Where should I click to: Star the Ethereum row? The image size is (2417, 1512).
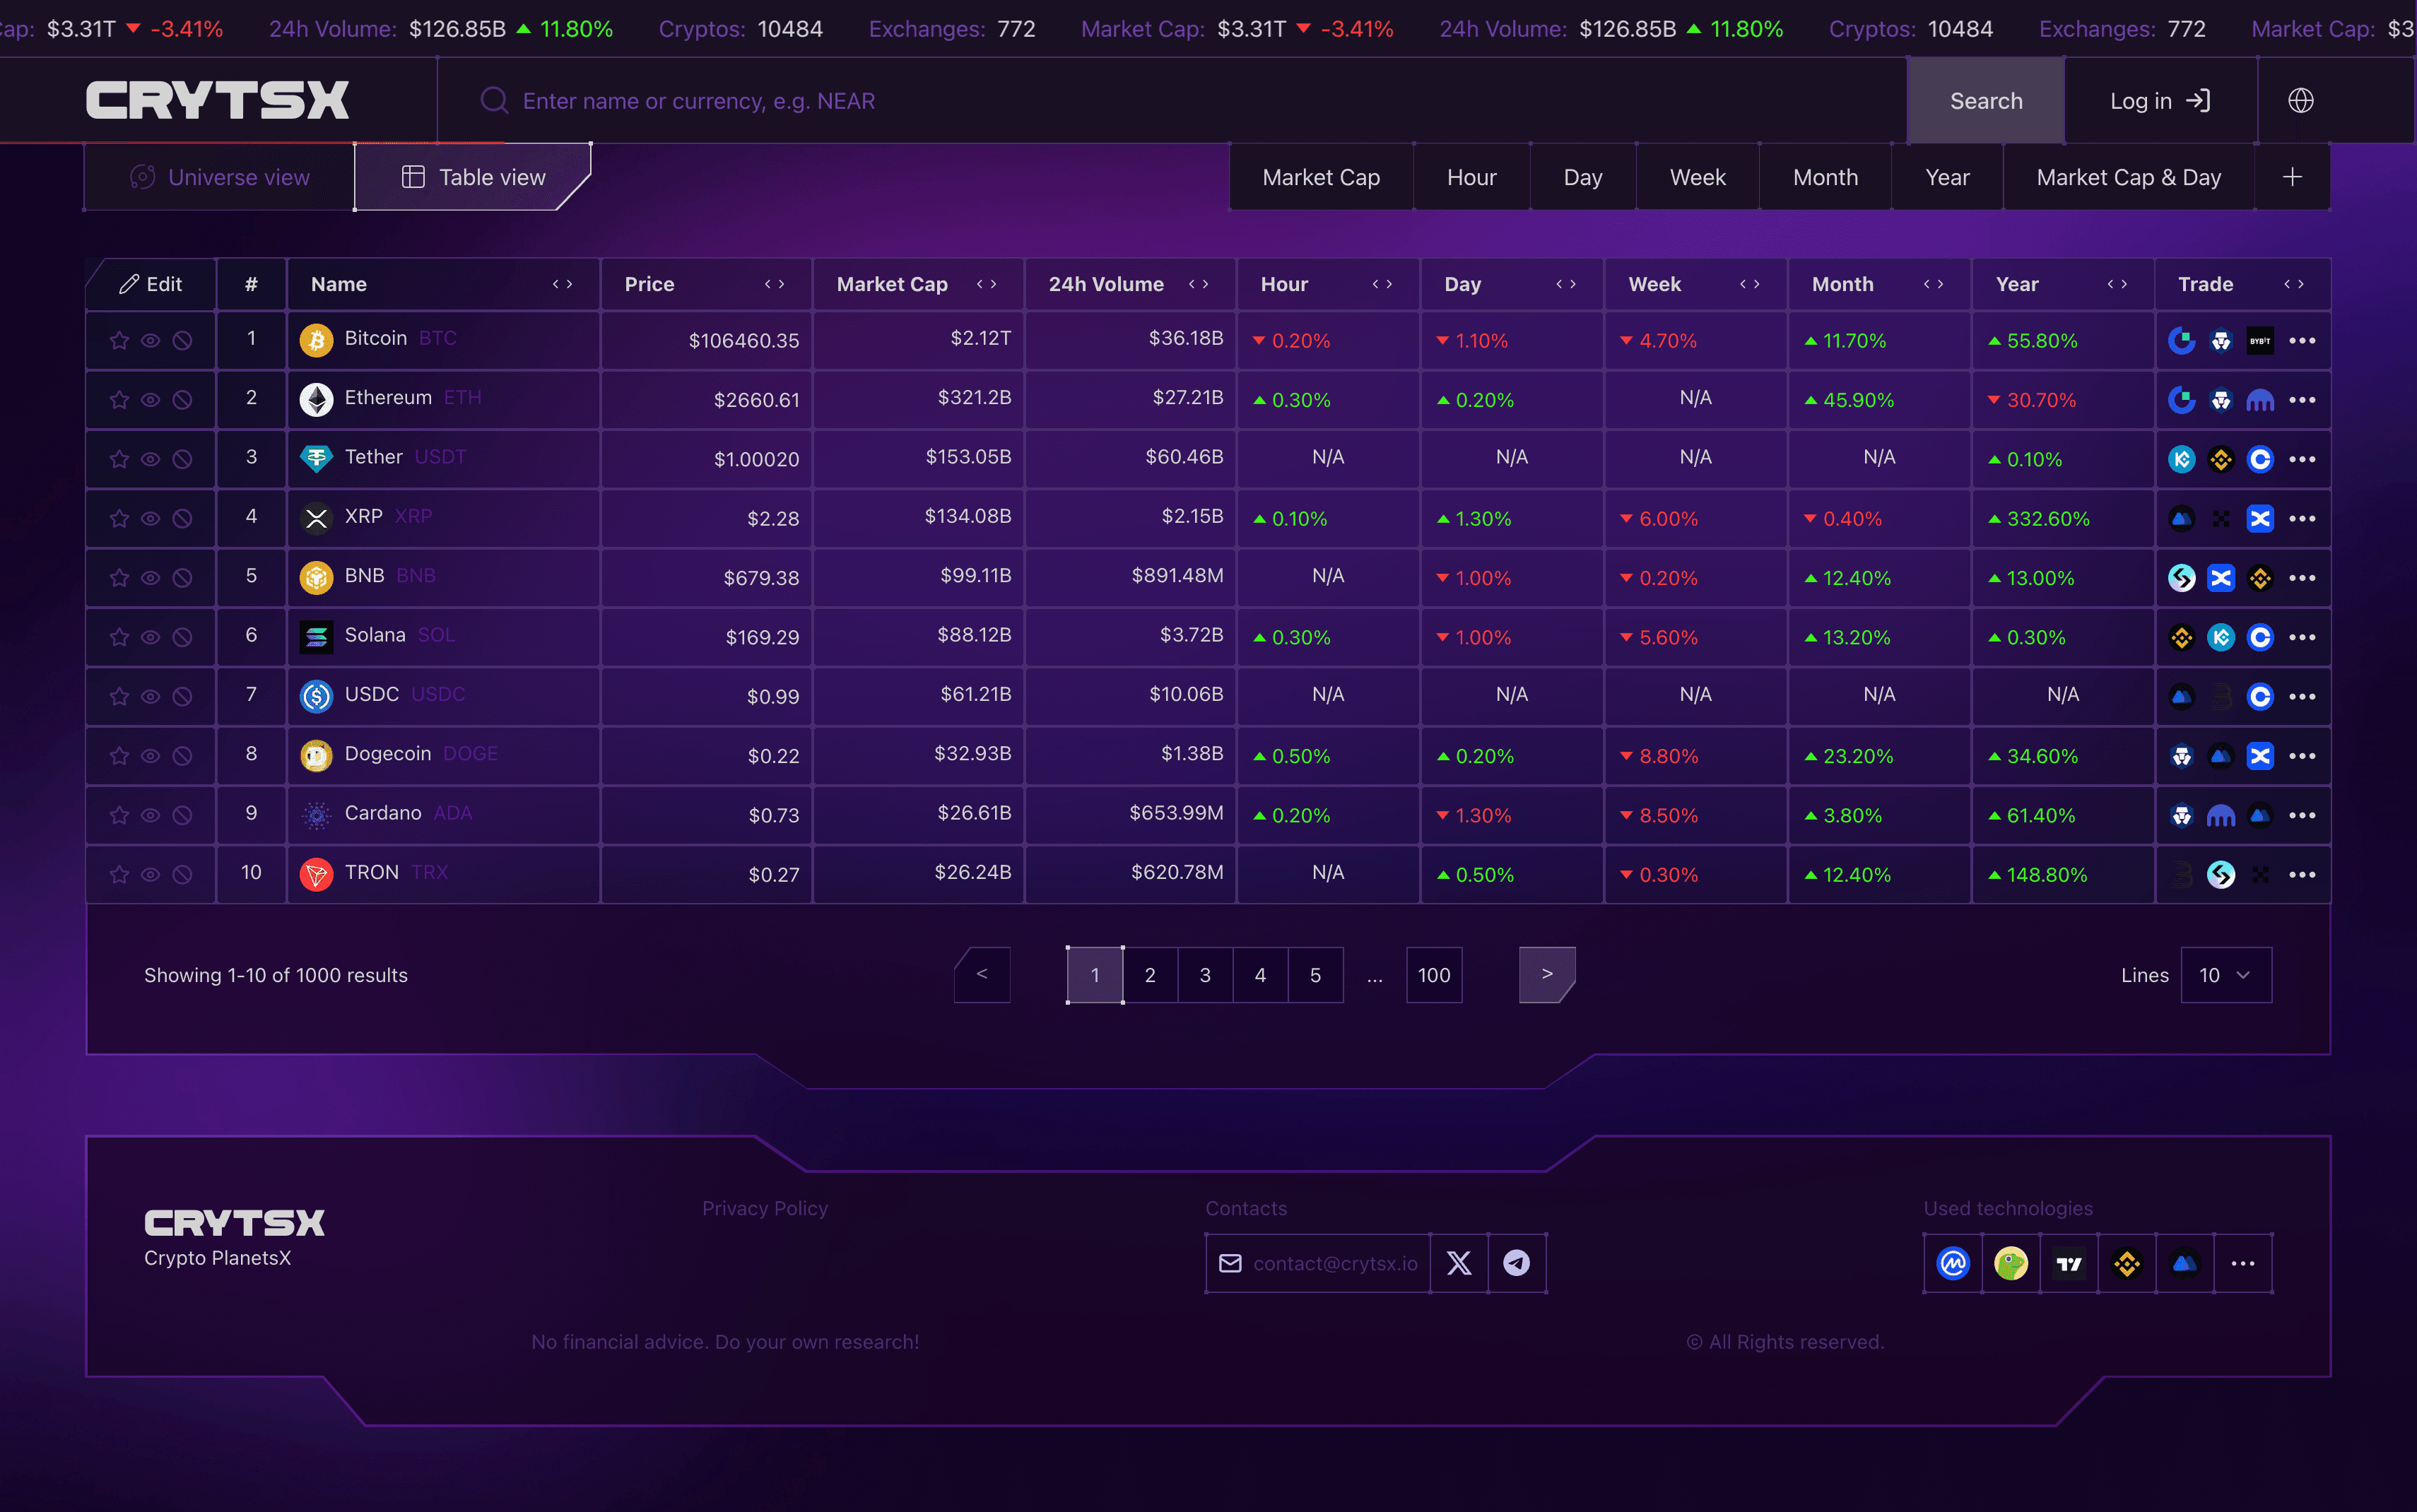click(119, 400)
